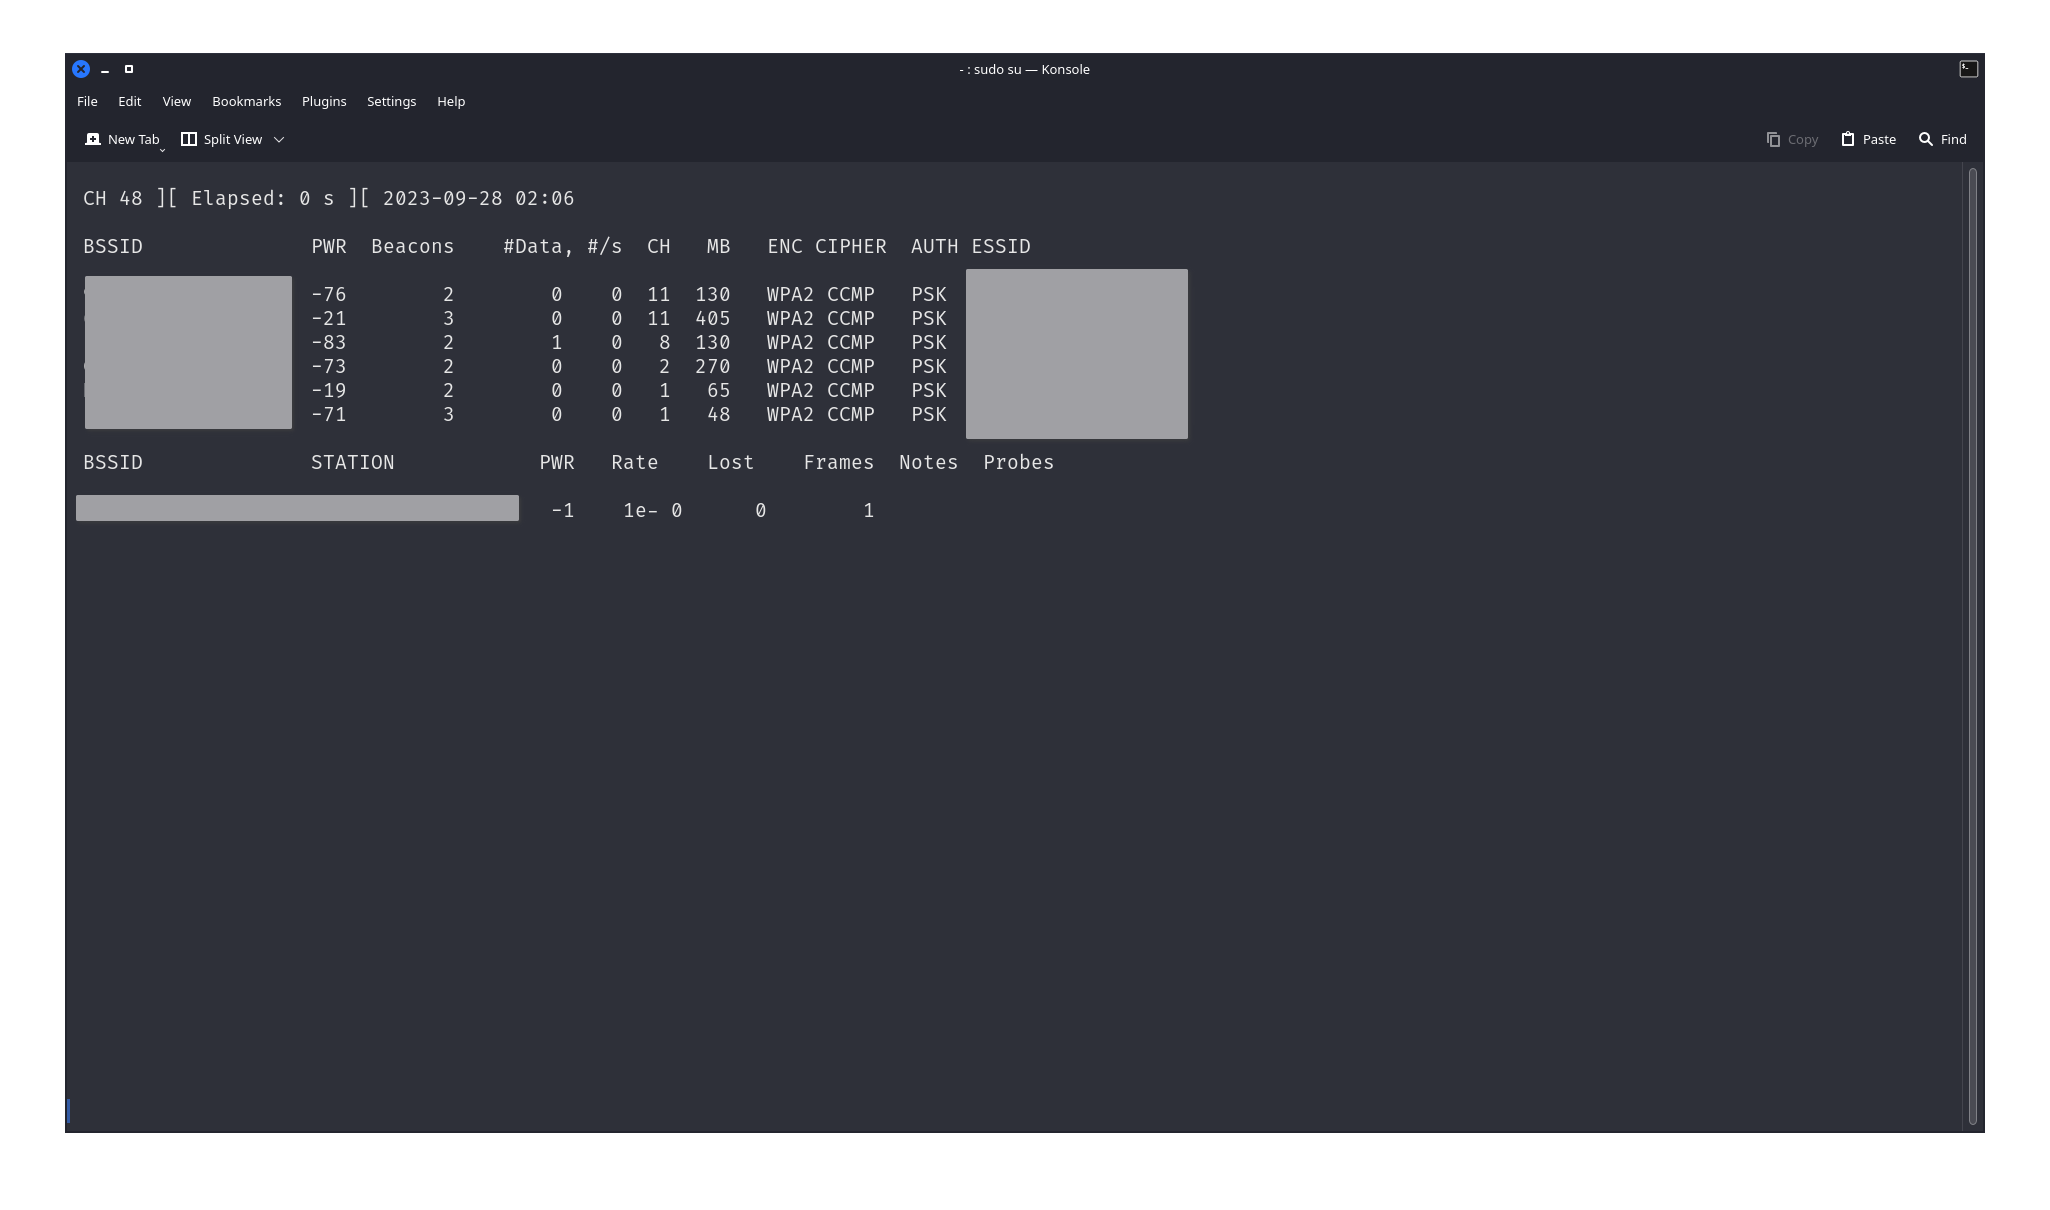The width and height of the screenshot is (2050, 1210).
Task: Click the Frames column header
Action: pos(839,462)
